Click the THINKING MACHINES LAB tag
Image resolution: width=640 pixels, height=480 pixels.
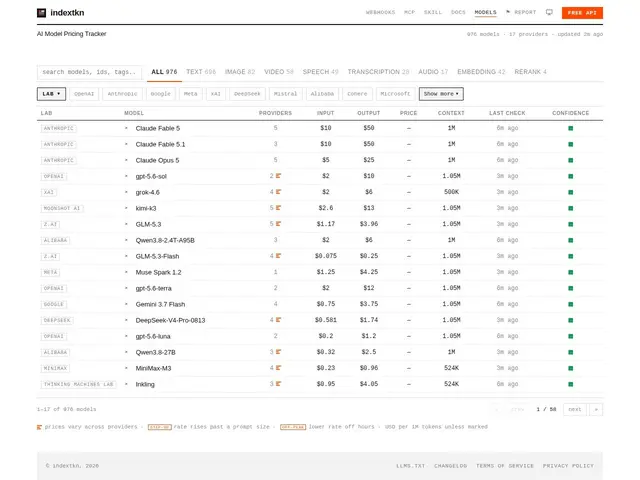click(78, 384)
